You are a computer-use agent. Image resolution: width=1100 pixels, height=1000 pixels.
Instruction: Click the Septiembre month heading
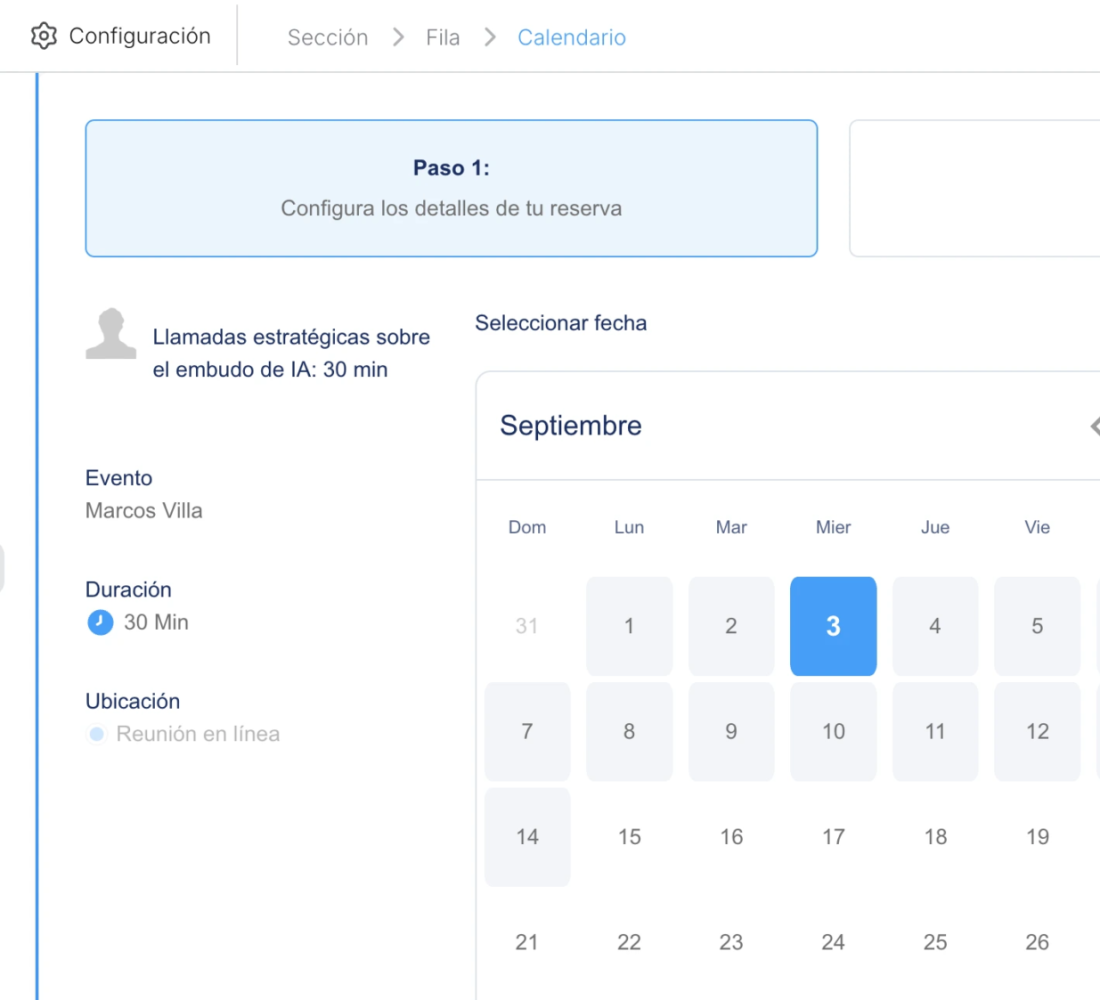[571, 426]
